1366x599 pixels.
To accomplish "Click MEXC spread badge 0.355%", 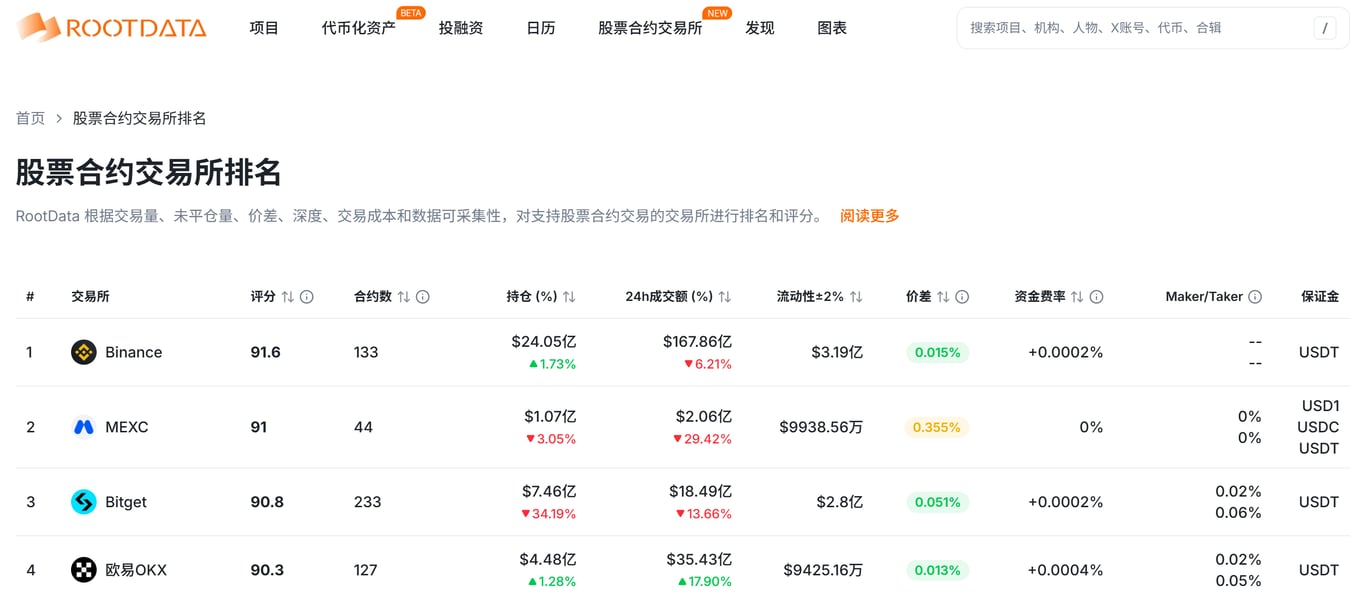I will click(x=937, y=427).
